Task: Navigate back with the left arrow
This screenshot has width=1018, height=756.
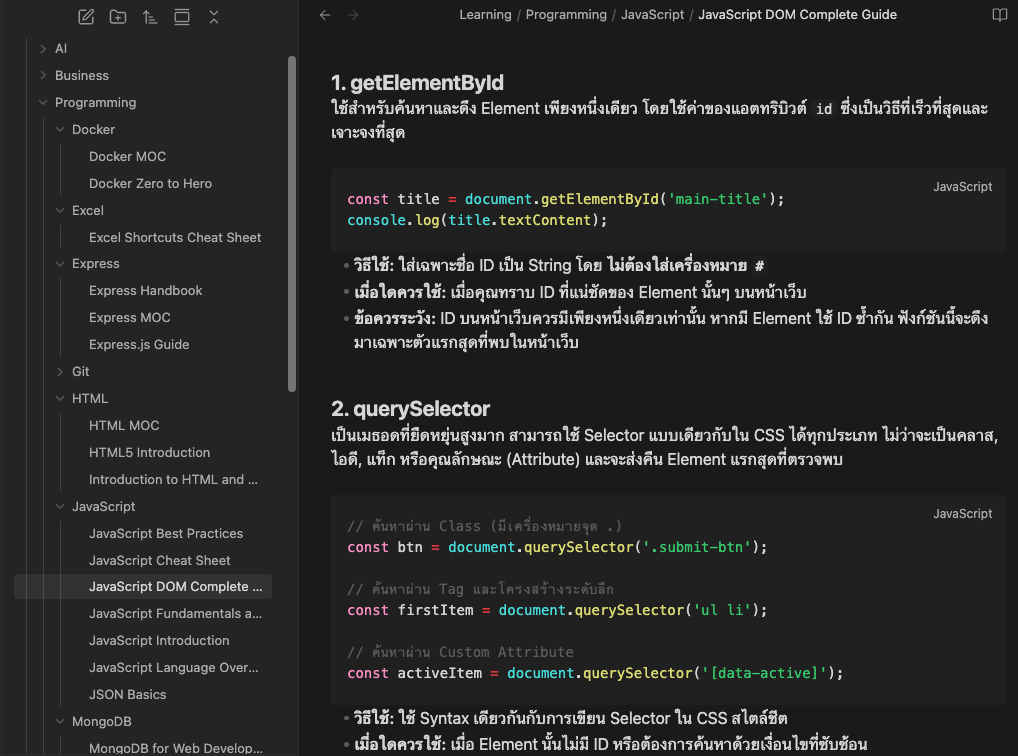Action: click(325, 15)
